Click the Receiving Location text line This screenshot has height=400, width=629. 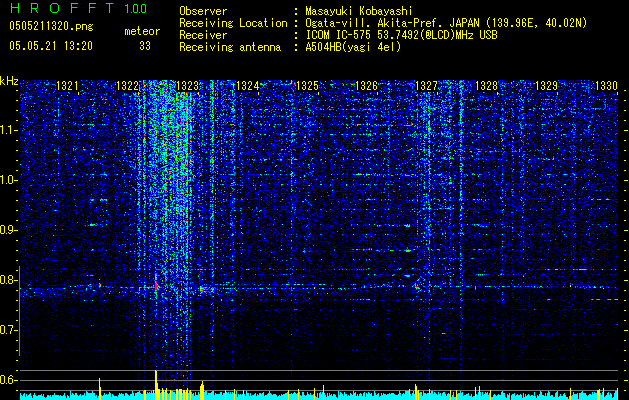pyautogui.click(x=383, y=23)
